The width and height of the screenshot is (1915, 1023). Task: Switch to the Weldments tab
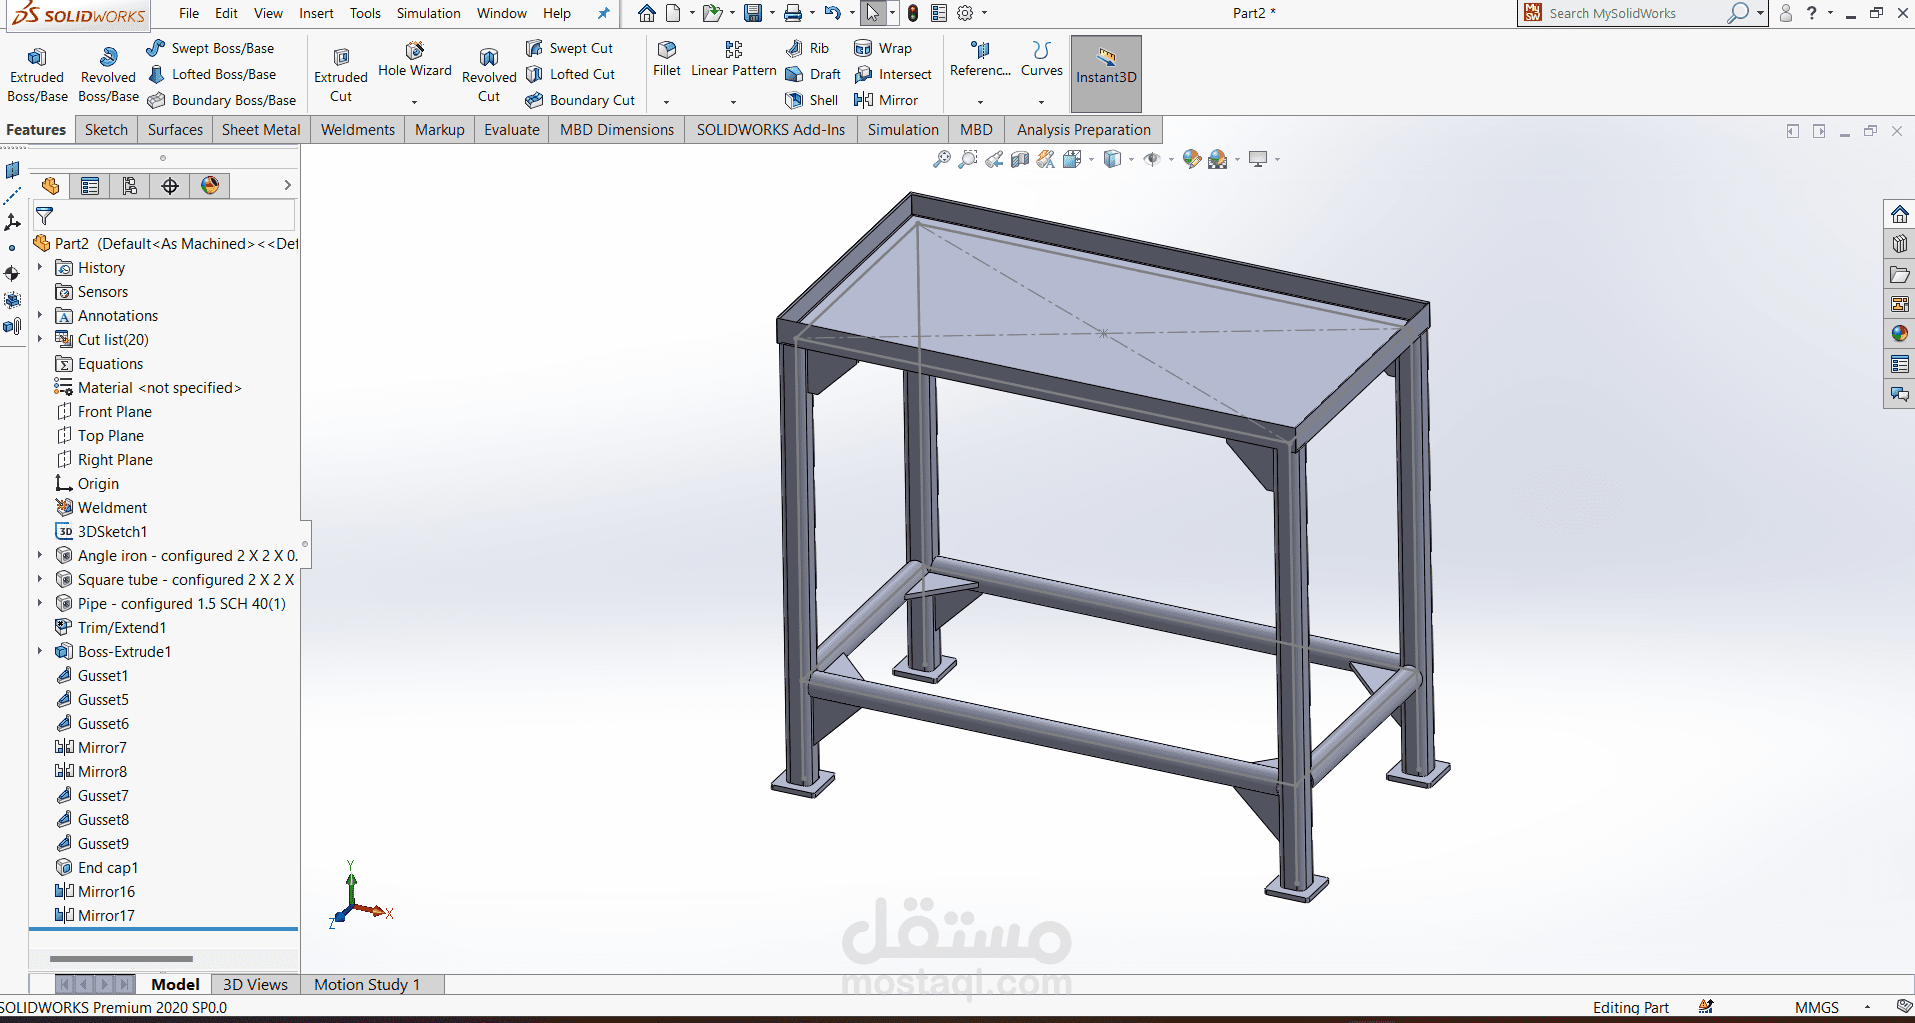358,130
